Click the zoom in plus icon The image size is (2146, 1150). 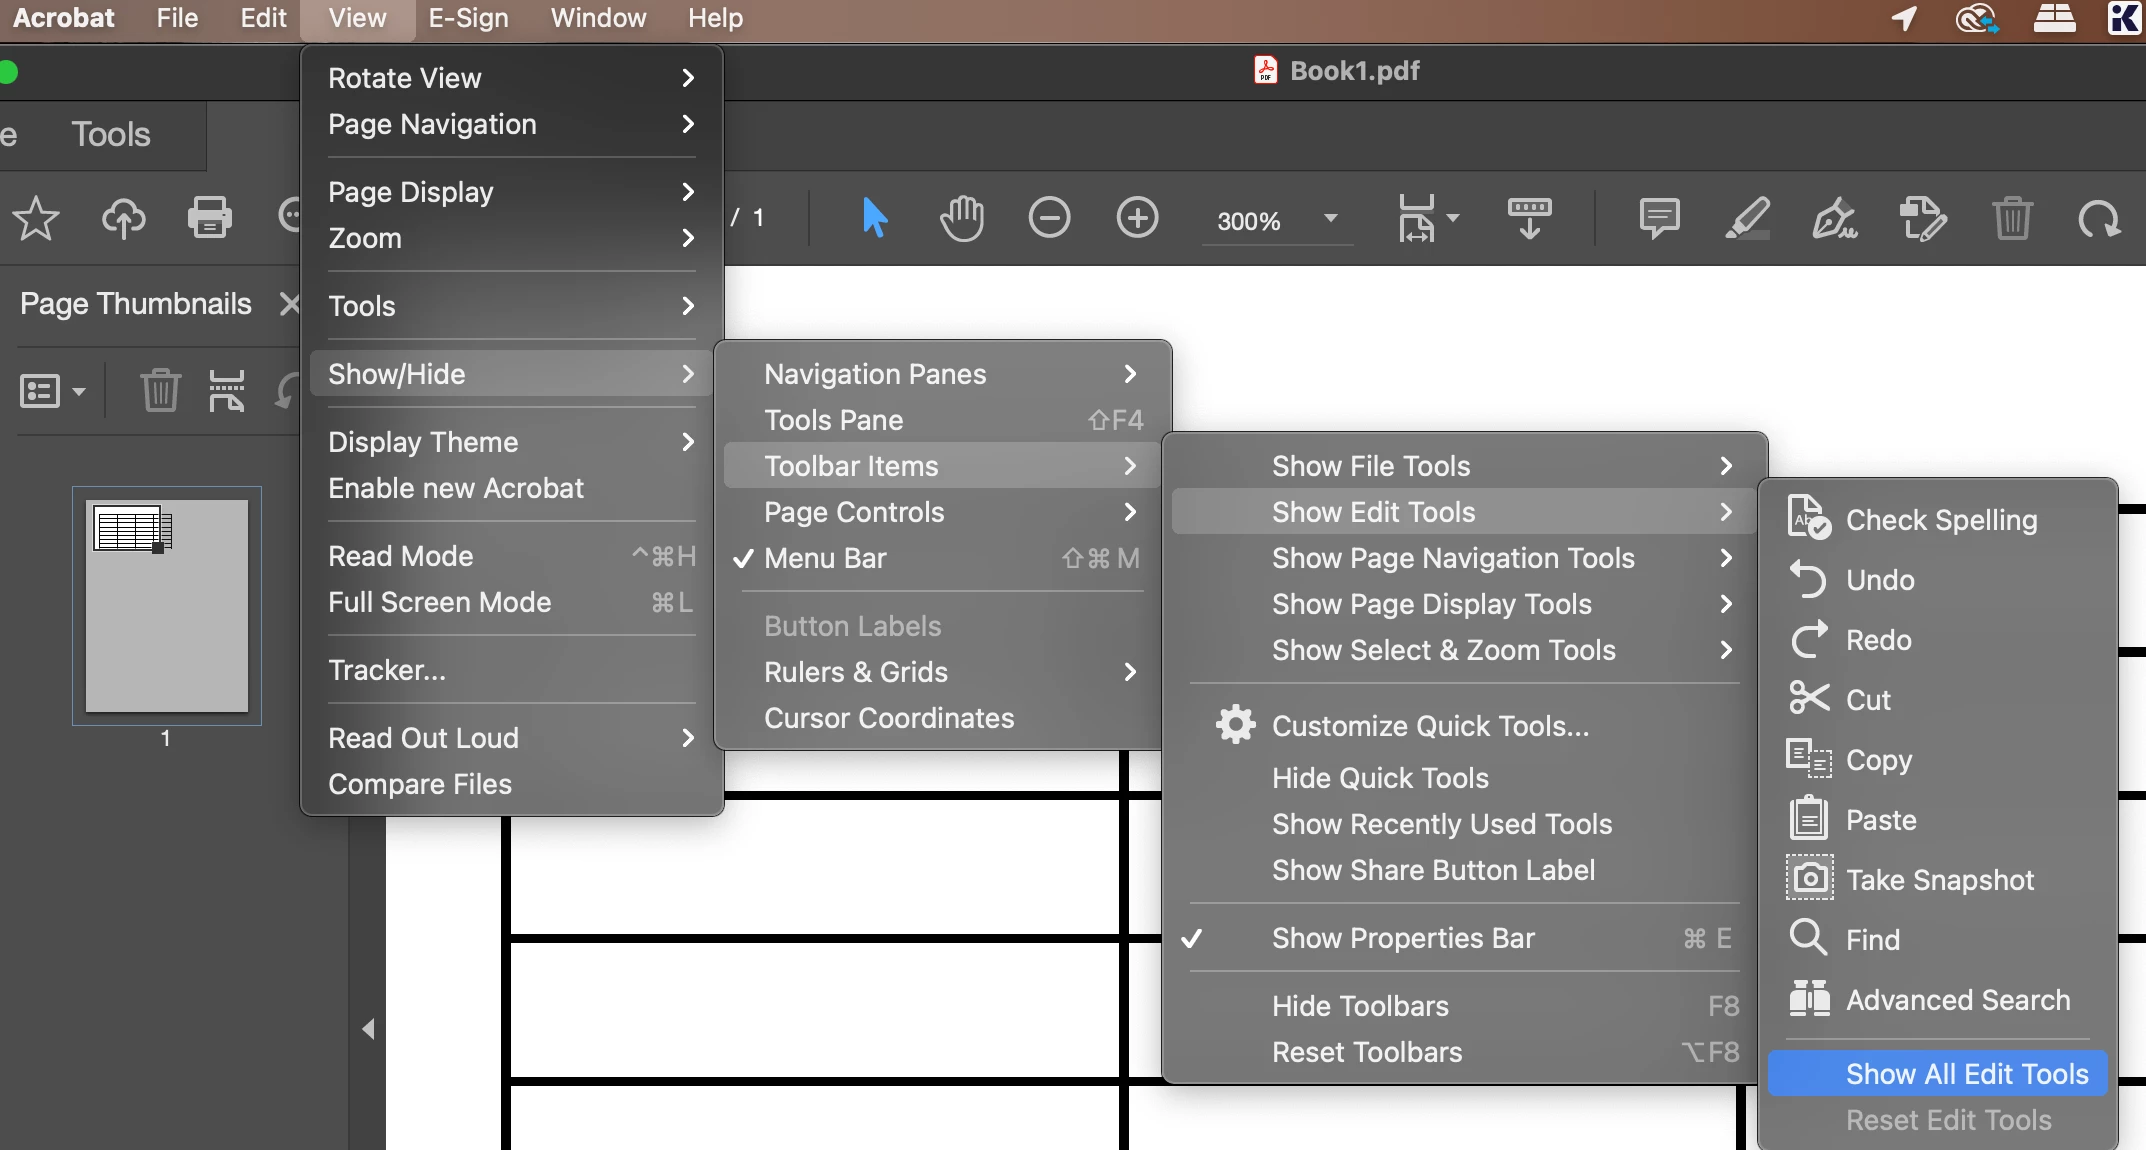[x=1137, y=218]
